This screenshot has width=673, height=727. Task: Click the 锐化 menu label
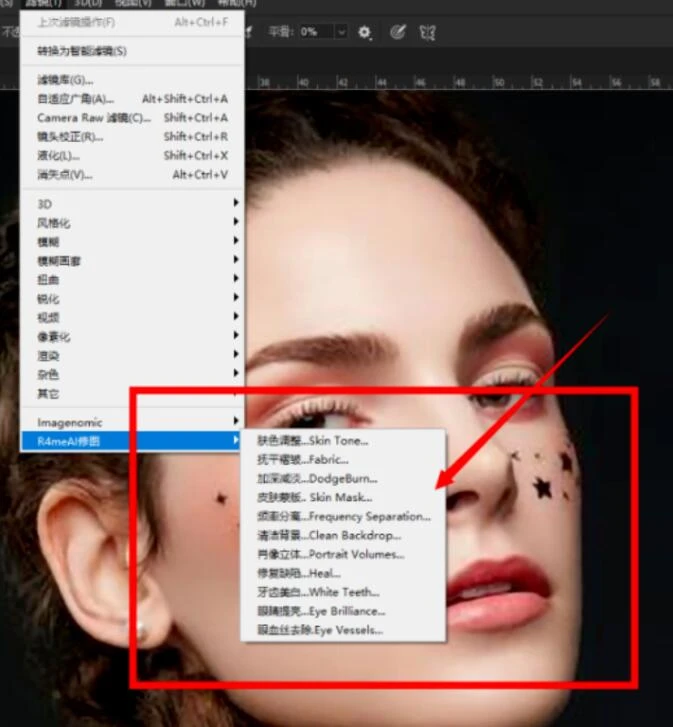(x=48, y=299)
